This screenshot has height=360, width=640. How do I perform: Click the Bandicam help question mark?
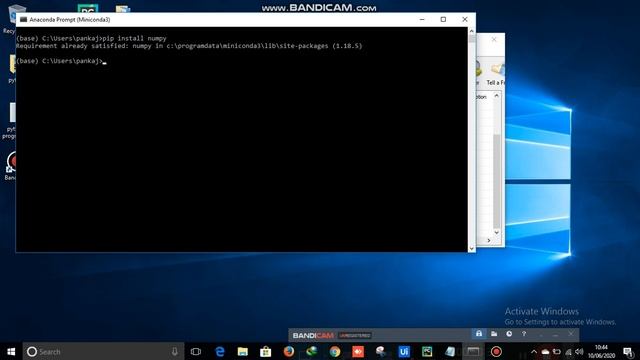(524, 334)
